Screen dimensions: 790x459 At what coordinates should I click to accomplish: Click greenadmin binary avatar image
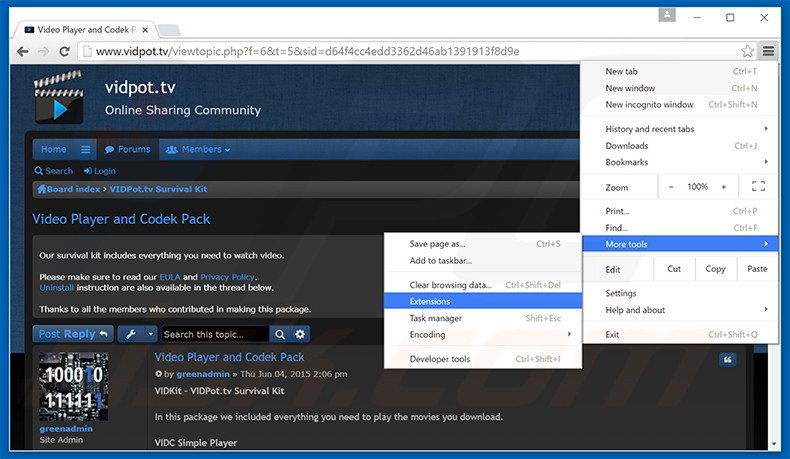pyautogui.click(x=74, y=386)
